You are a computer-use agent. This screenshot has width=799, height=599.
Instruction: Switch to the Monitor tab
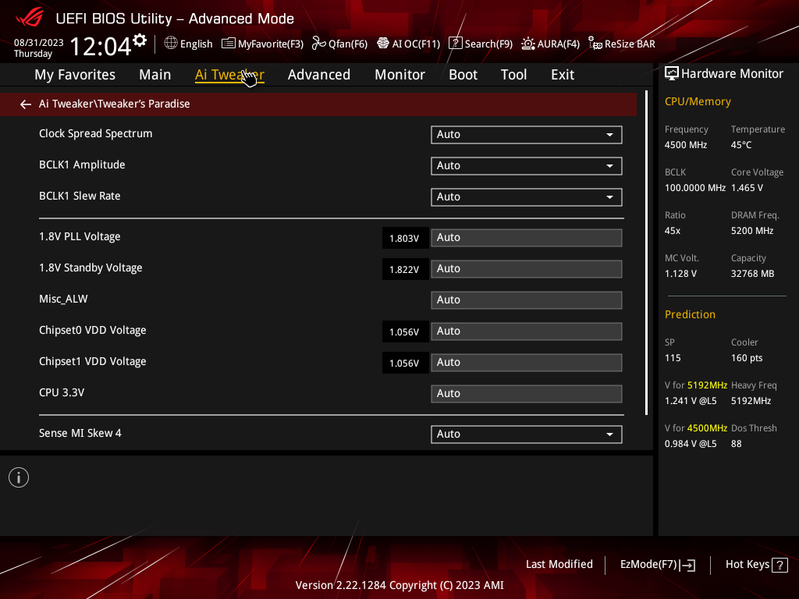coord(400,75)
